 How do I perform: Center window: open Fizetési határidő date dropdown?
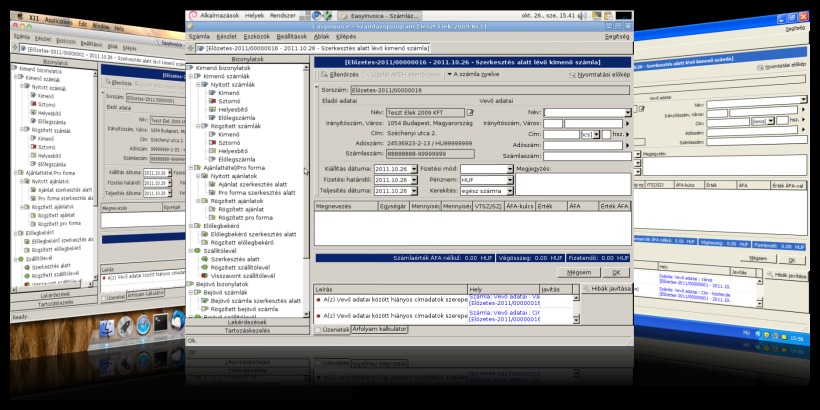[414, 180]
